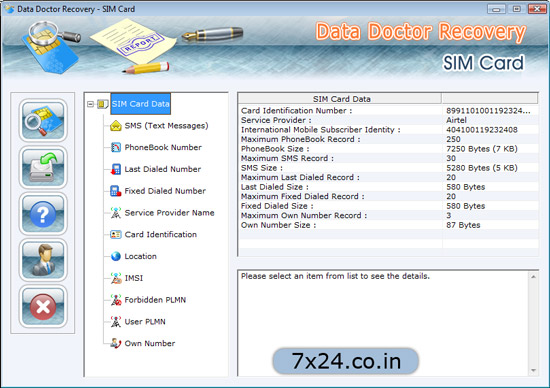Click the Fixed Dialed Number icon
The image size is (550, 388).
(x=115, y=191)
